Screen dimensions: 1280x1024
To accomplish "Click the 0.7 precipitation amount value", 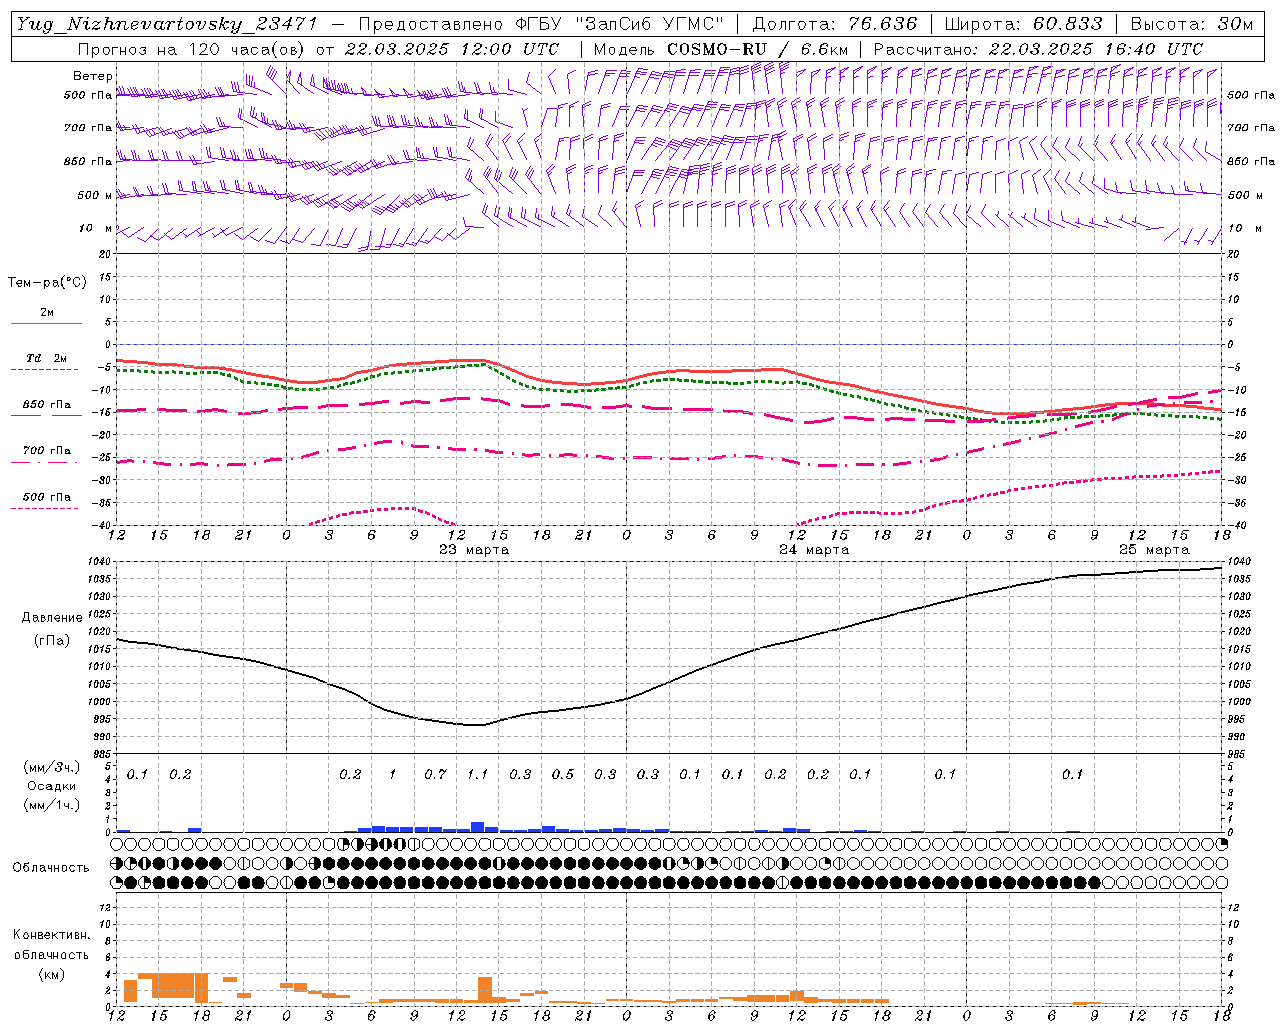I will click(x=435, y=774).
